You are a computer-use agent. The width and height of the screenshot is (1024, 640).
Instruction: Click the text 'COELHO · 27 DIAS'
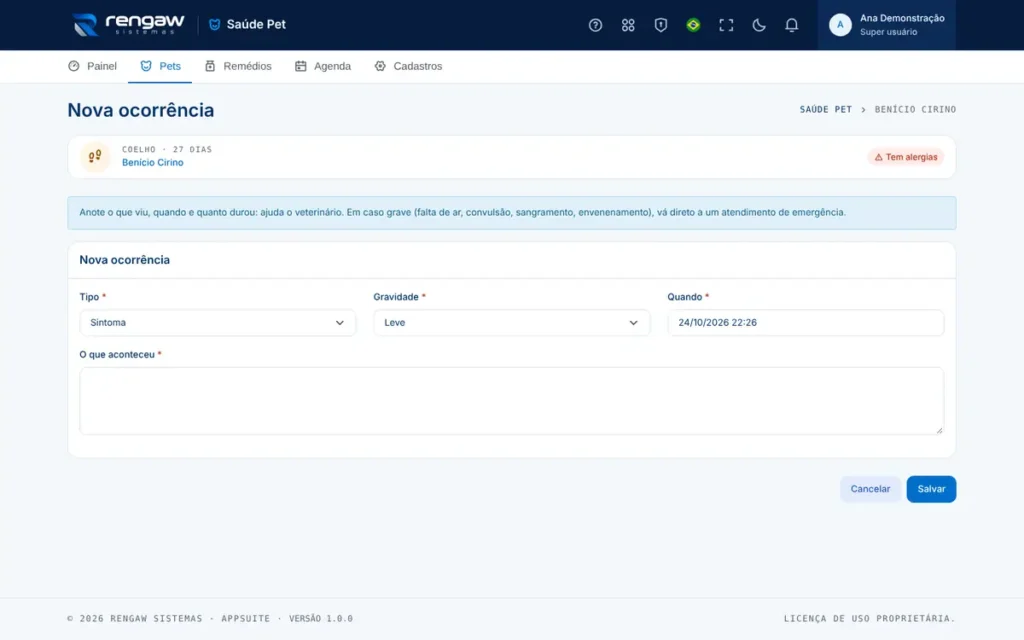pos(167,150)
